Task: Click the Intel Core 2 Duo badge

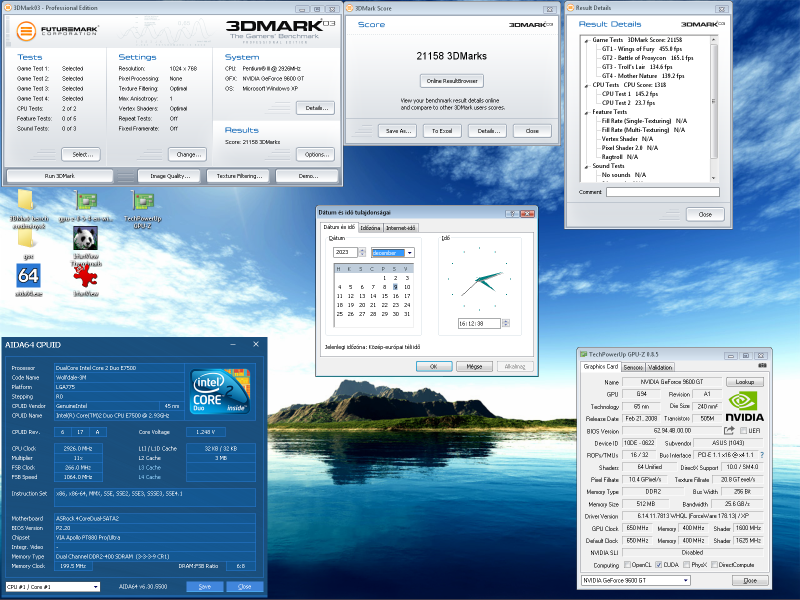Action: tap(219, 391)
